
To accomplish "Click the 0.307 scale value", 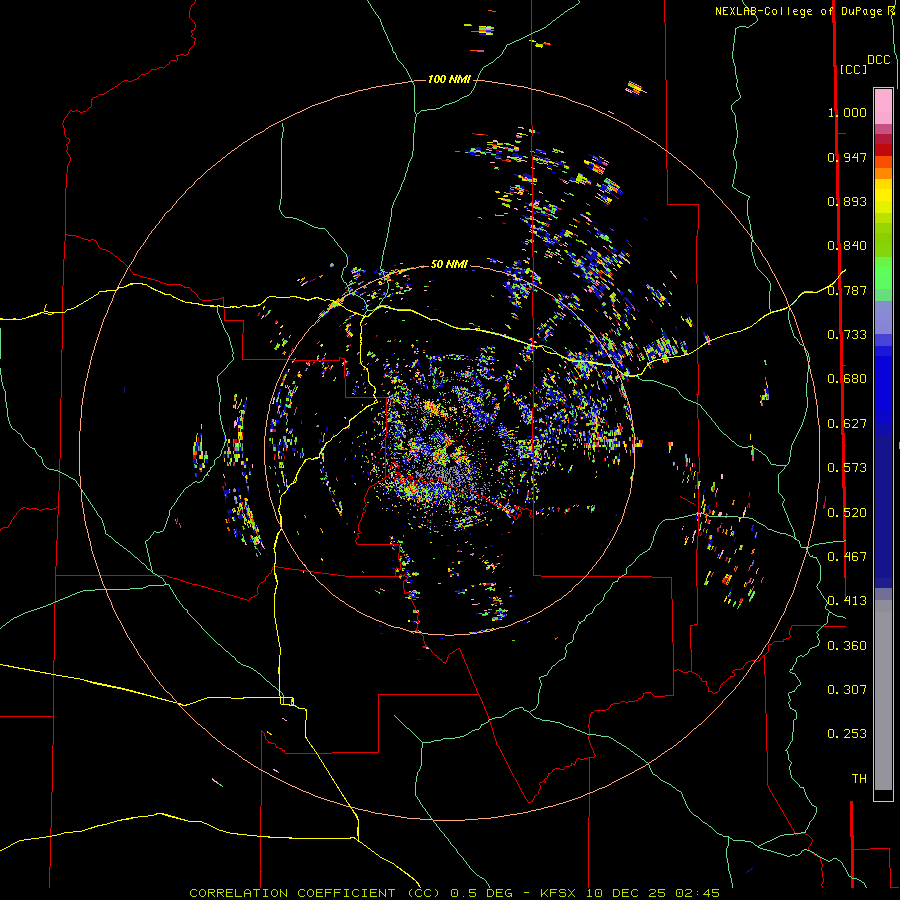I will (x=847, y=690).
